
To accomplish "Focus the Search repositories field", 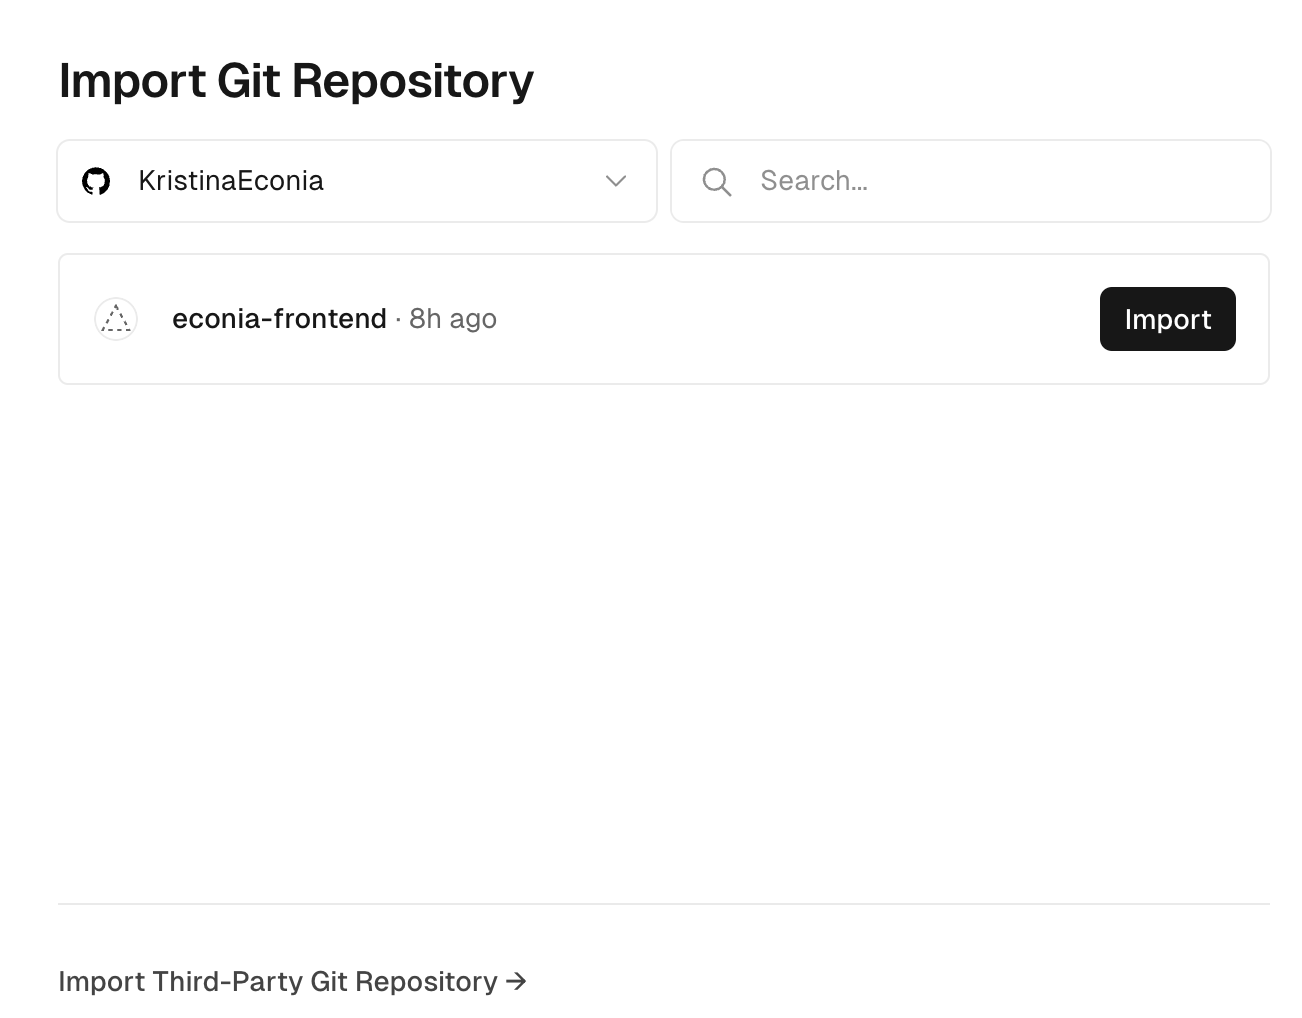I will point(971,181).
